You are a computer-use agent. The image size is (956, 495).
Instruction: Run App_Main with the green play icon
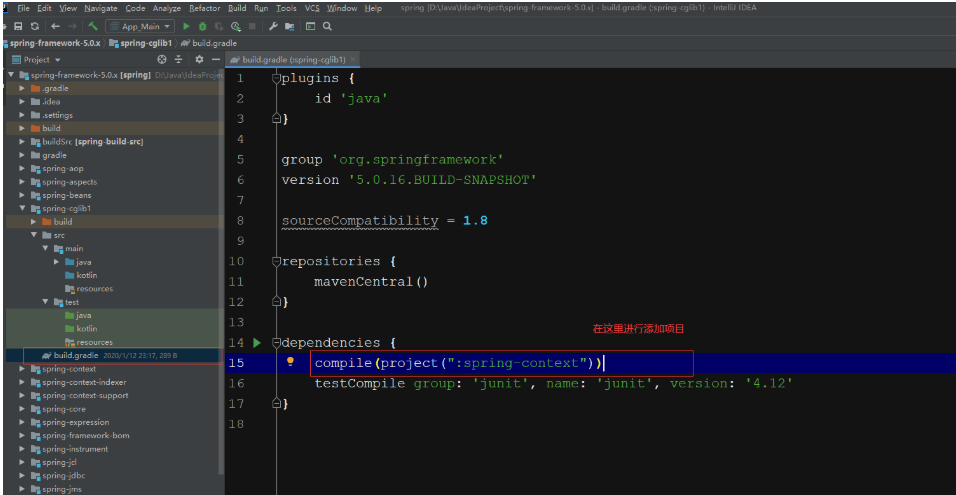click(x=187, y=26)
